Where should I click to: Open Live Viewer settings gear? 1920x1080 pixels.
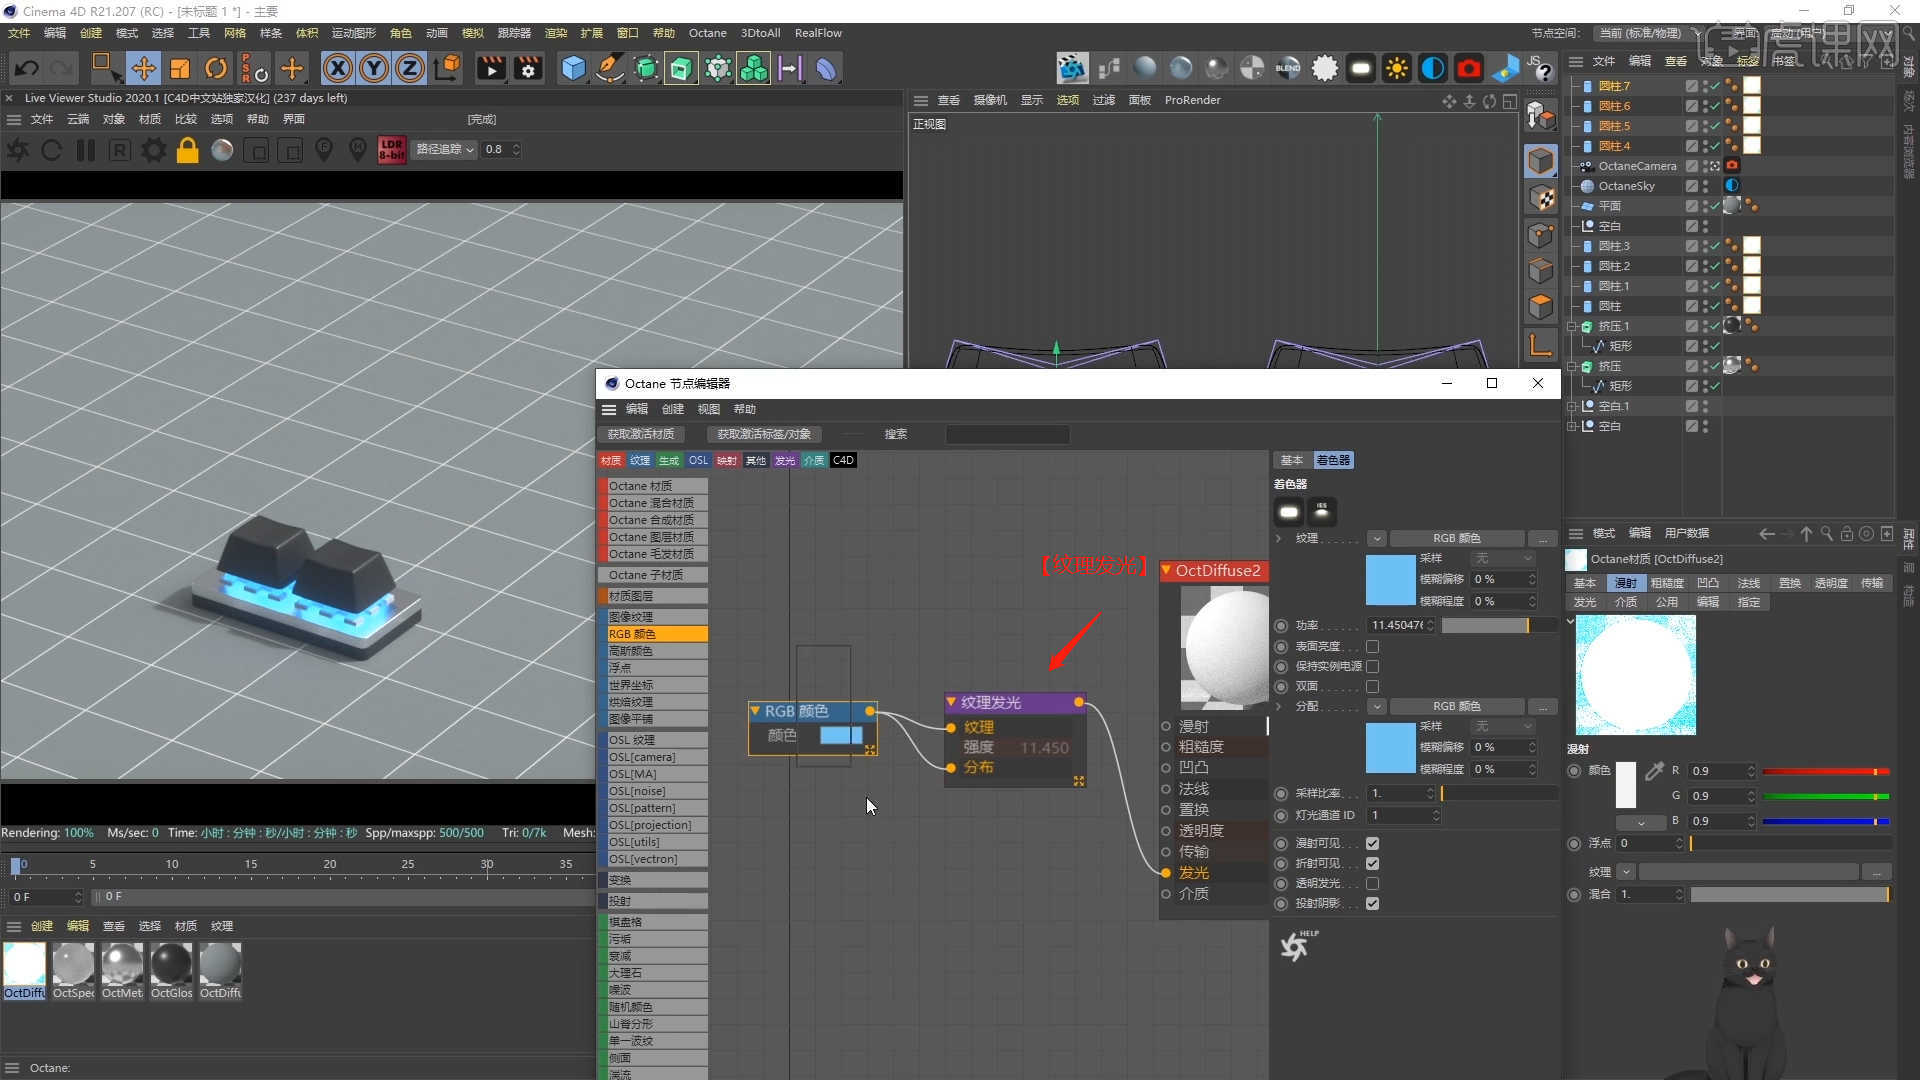tap(154, 150)
